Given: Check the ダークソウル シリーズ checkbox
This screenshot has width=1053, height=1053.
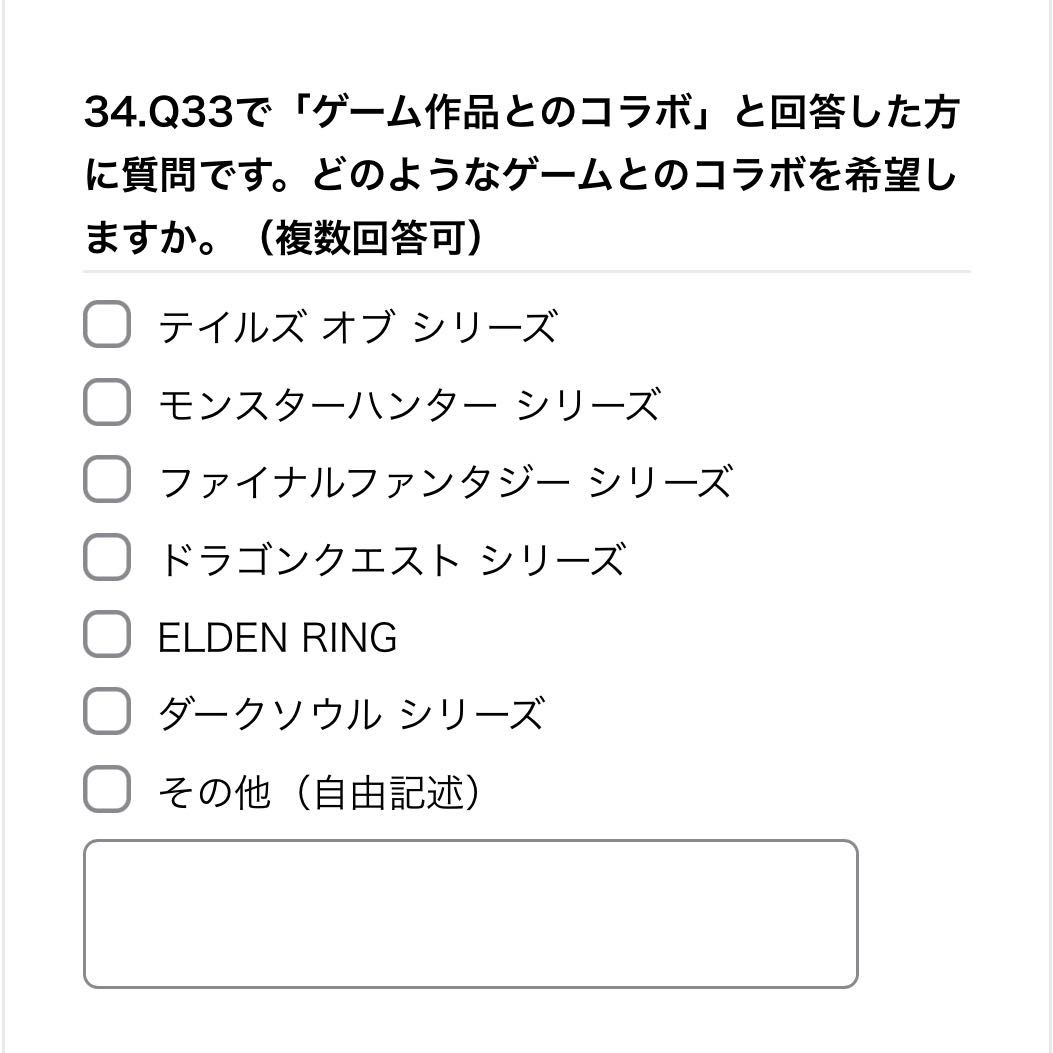Looking at the screenshot, I should click(x=107, y=713).
